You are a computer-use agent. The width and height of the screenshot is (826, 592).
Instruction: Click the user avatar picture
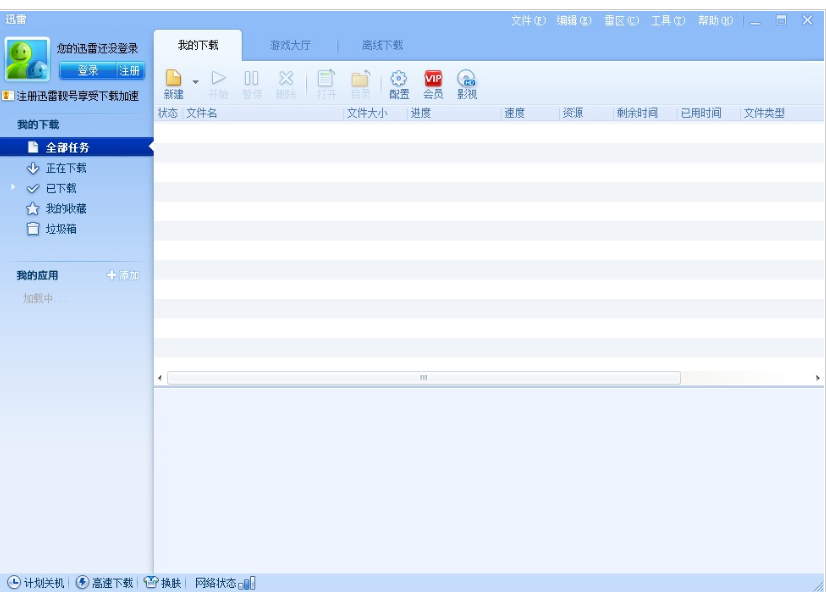[27, 60]
